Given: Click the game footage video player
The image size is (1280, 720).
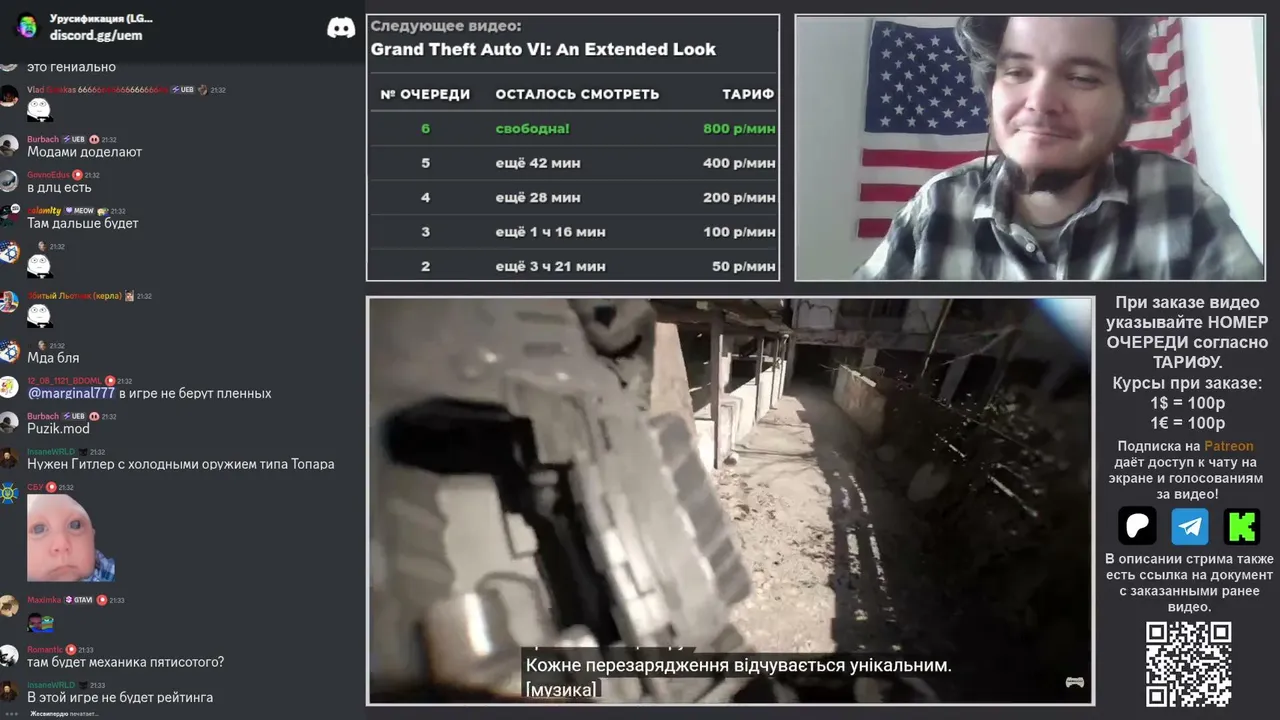Looking at the screenshot, I should [x=730, y=501].
